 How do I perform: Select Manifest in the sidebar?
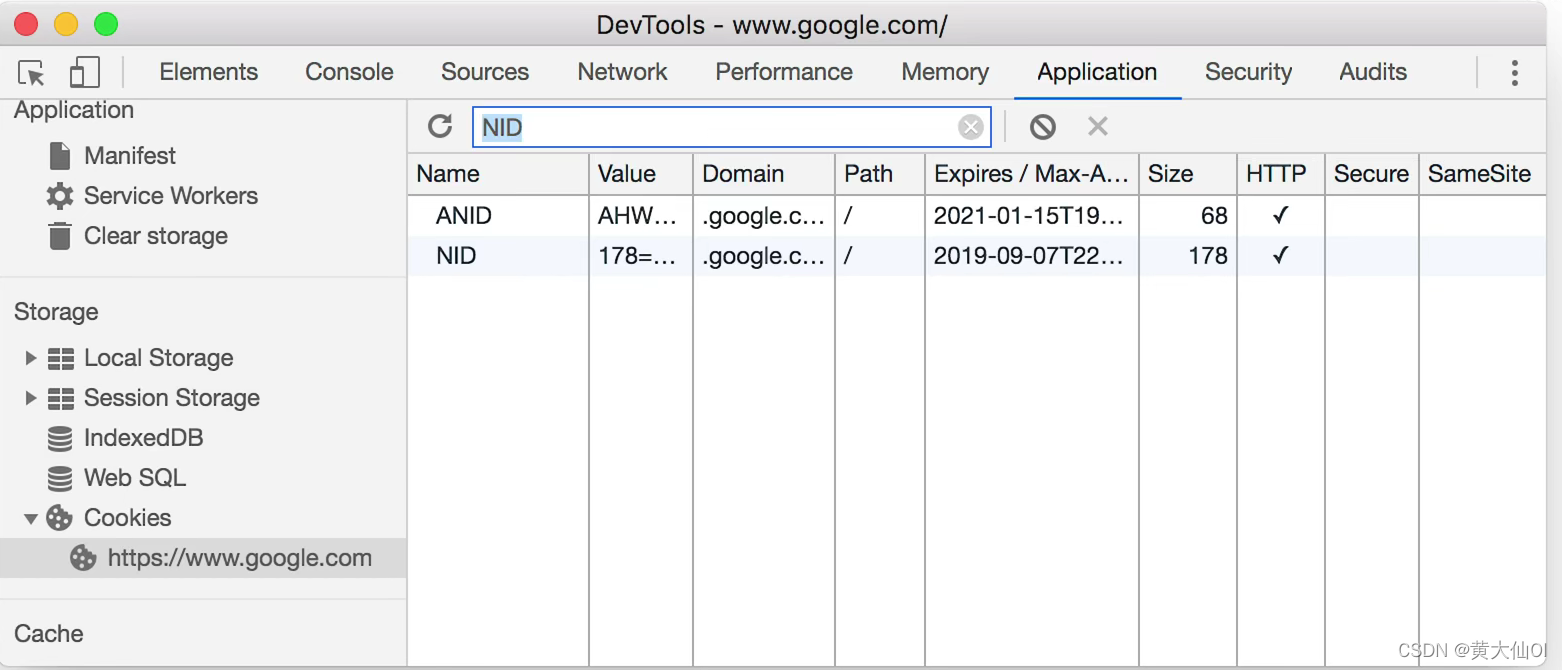130,156
